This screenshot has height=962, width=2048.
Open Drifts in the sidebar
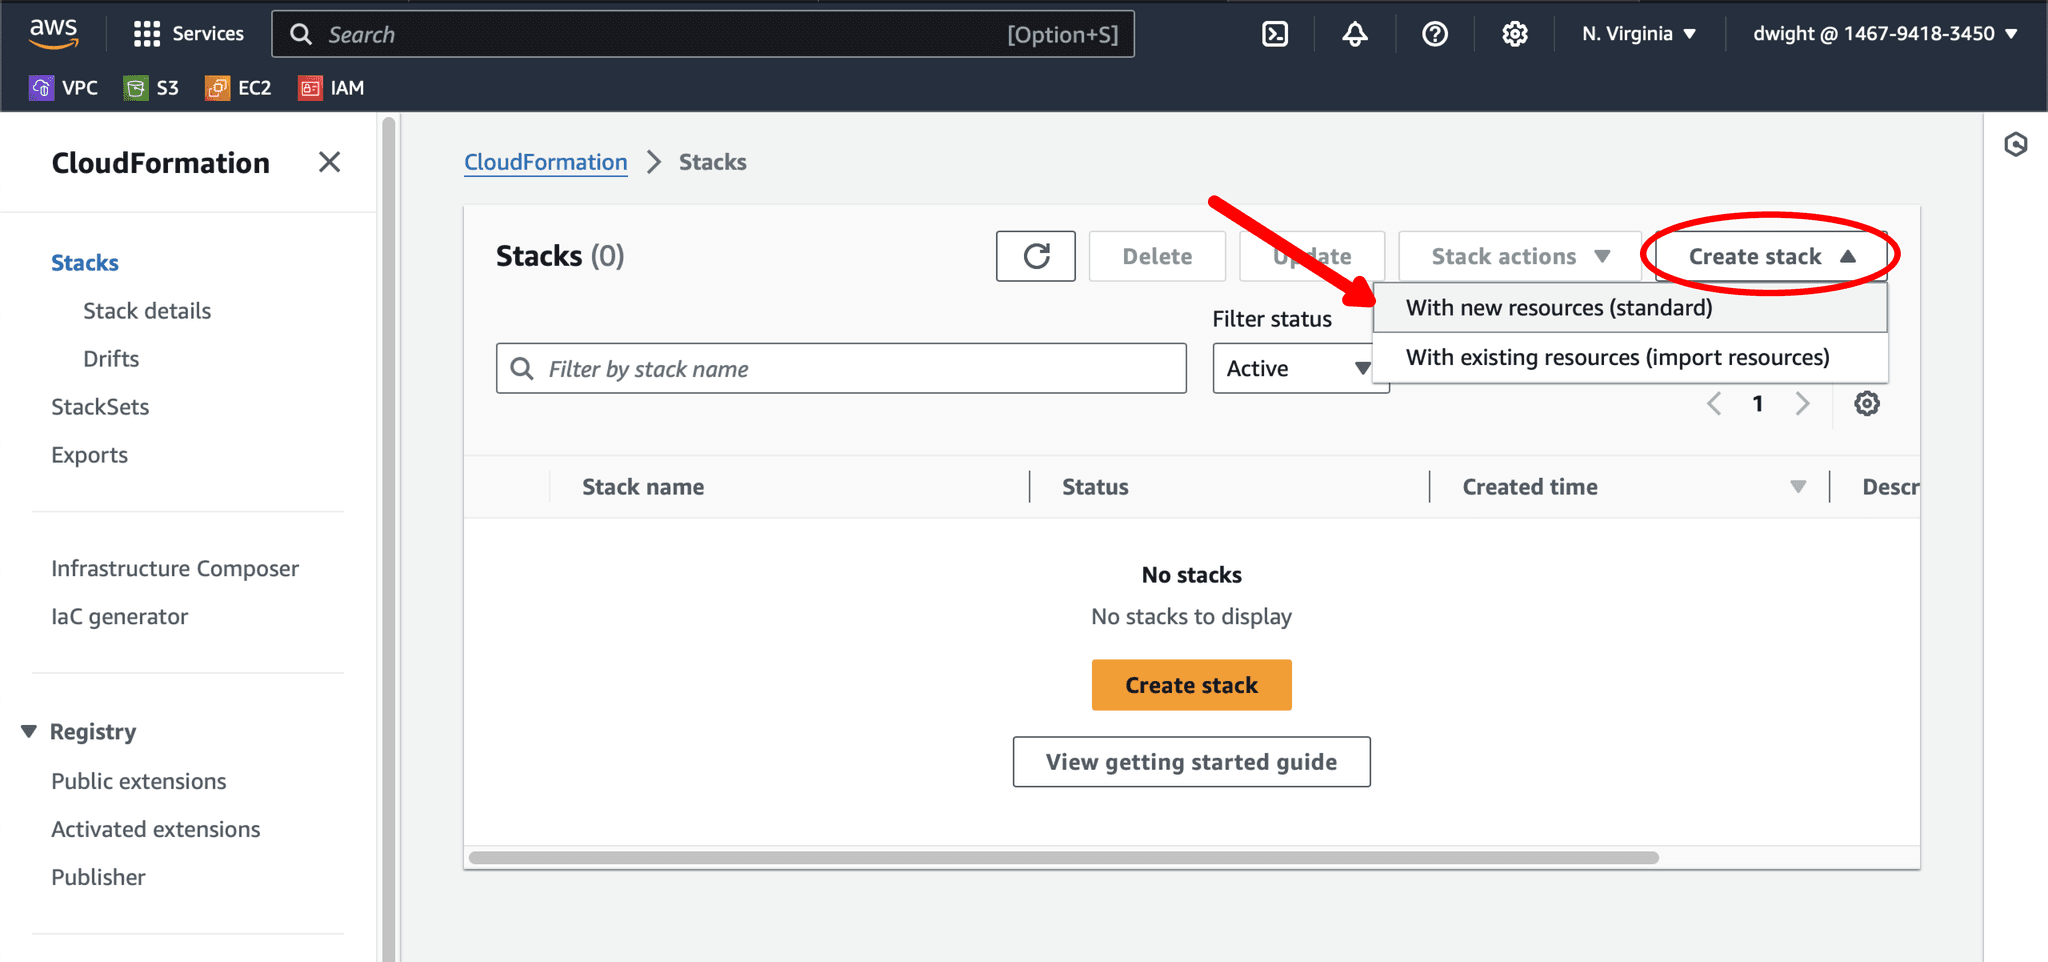click(x=111, y=359)
